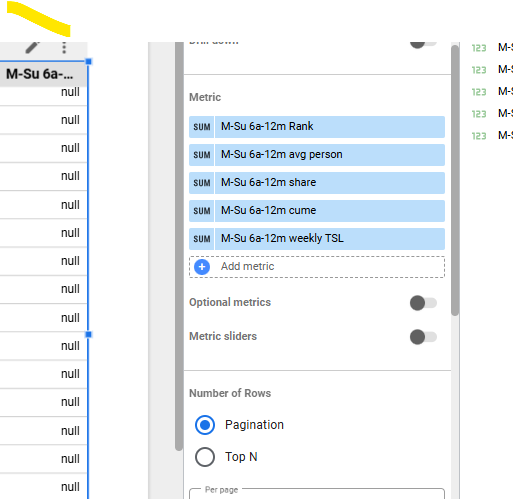
Task: Select the Pagination radio button
Action: 205,425
